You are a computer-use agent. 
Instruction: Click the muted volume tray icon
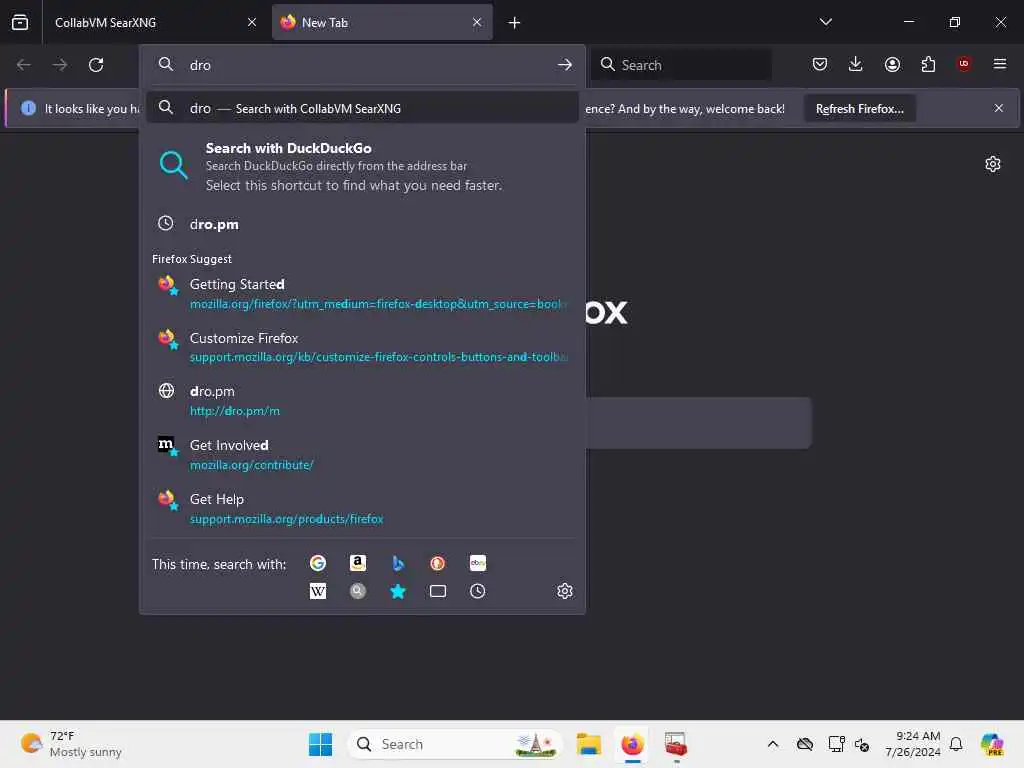coord(862,744)
